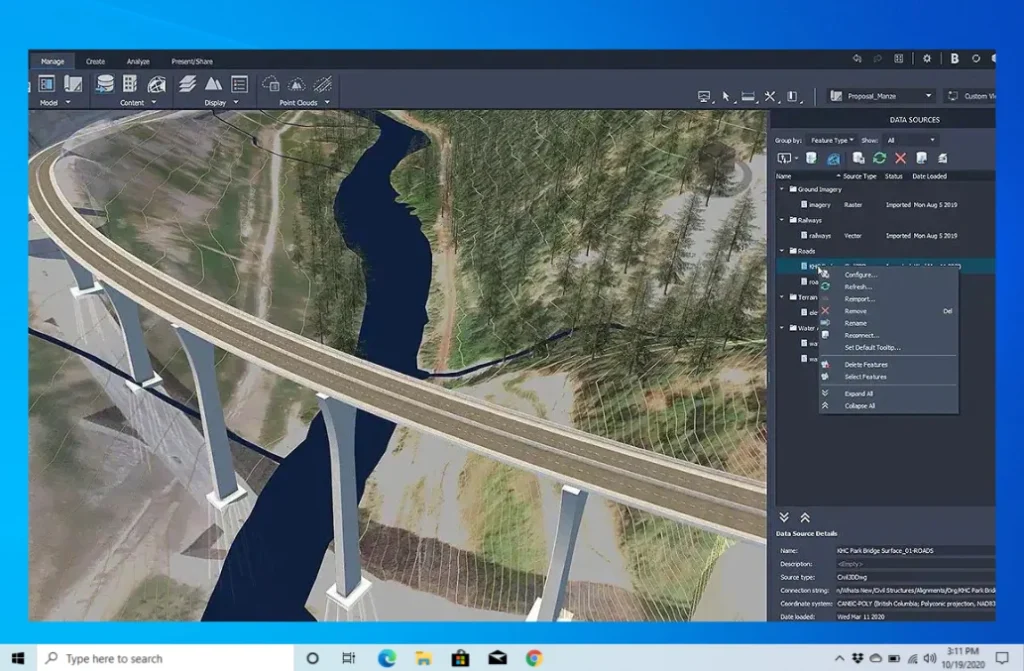
Task: Open the Group by Feature Type dropdown
Action: [x=832, y=140]
